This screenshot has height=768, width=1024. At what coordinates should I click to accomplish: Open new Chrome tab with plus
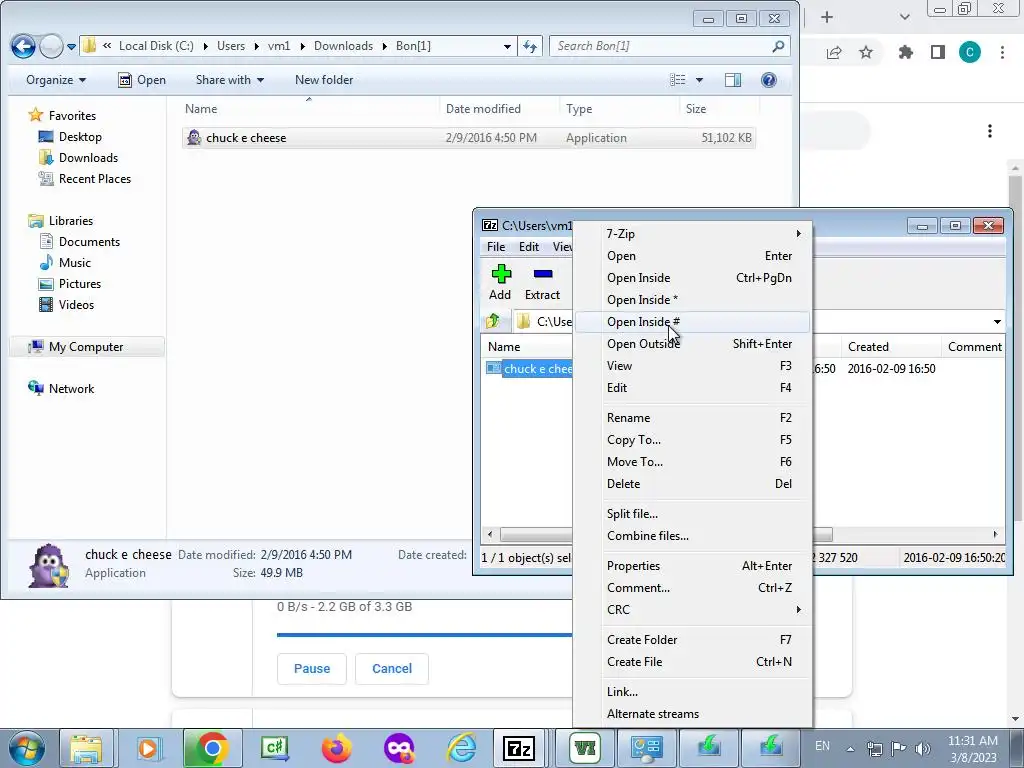[827, 17]
